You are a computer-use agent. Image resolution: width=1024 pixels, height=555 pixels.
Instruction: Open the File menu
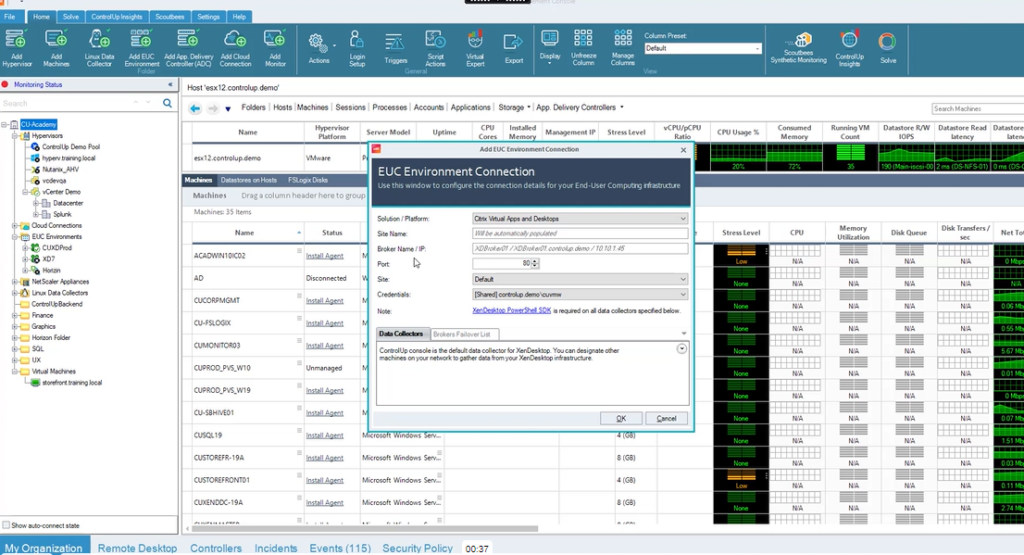pos(10,16)
